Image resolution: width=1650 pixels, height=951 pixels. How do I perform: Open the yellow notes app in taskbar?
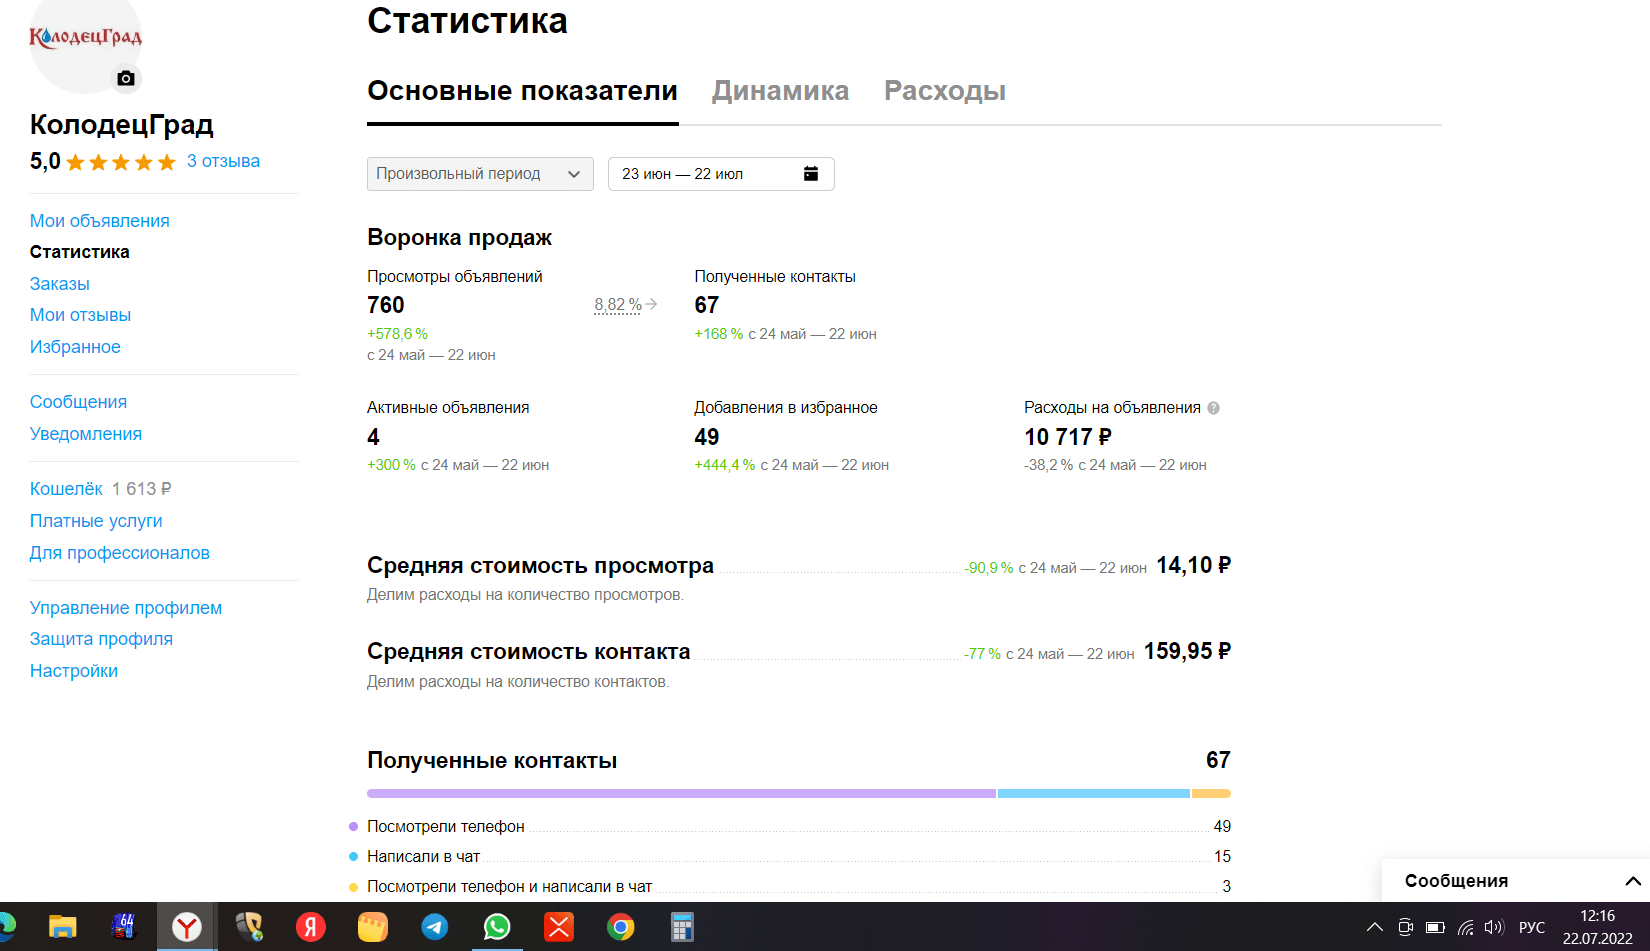(373, 927)
